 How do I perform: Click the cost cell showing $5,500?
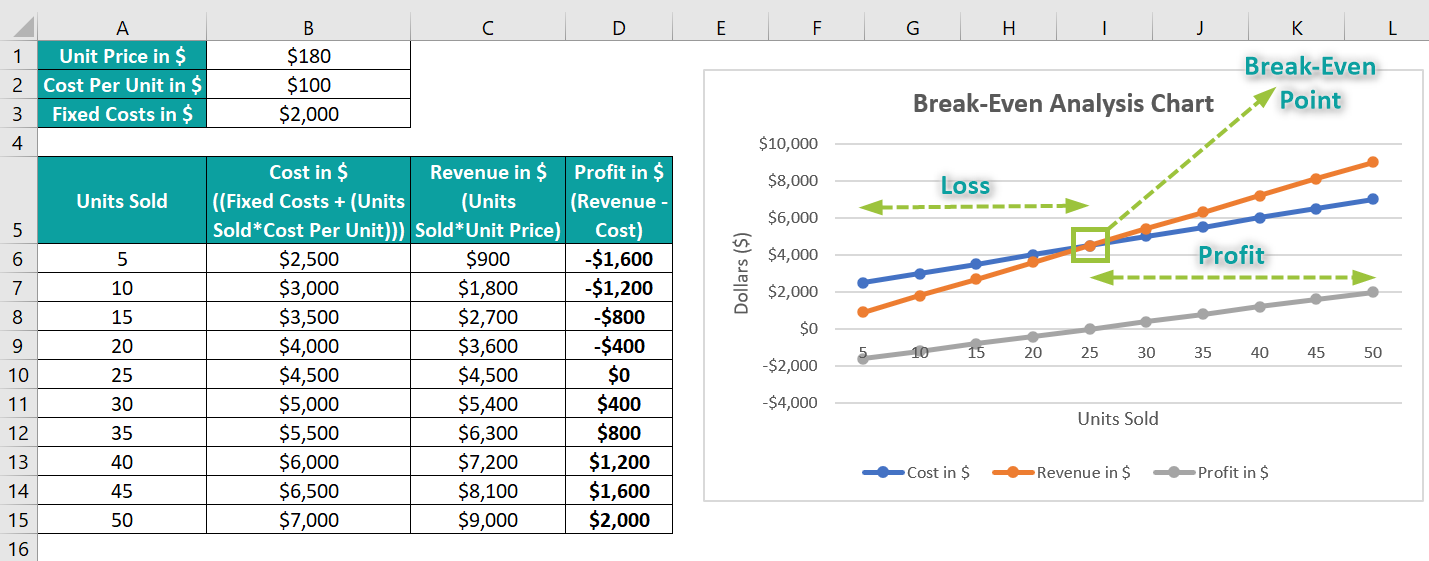click(x=308, y=433)
